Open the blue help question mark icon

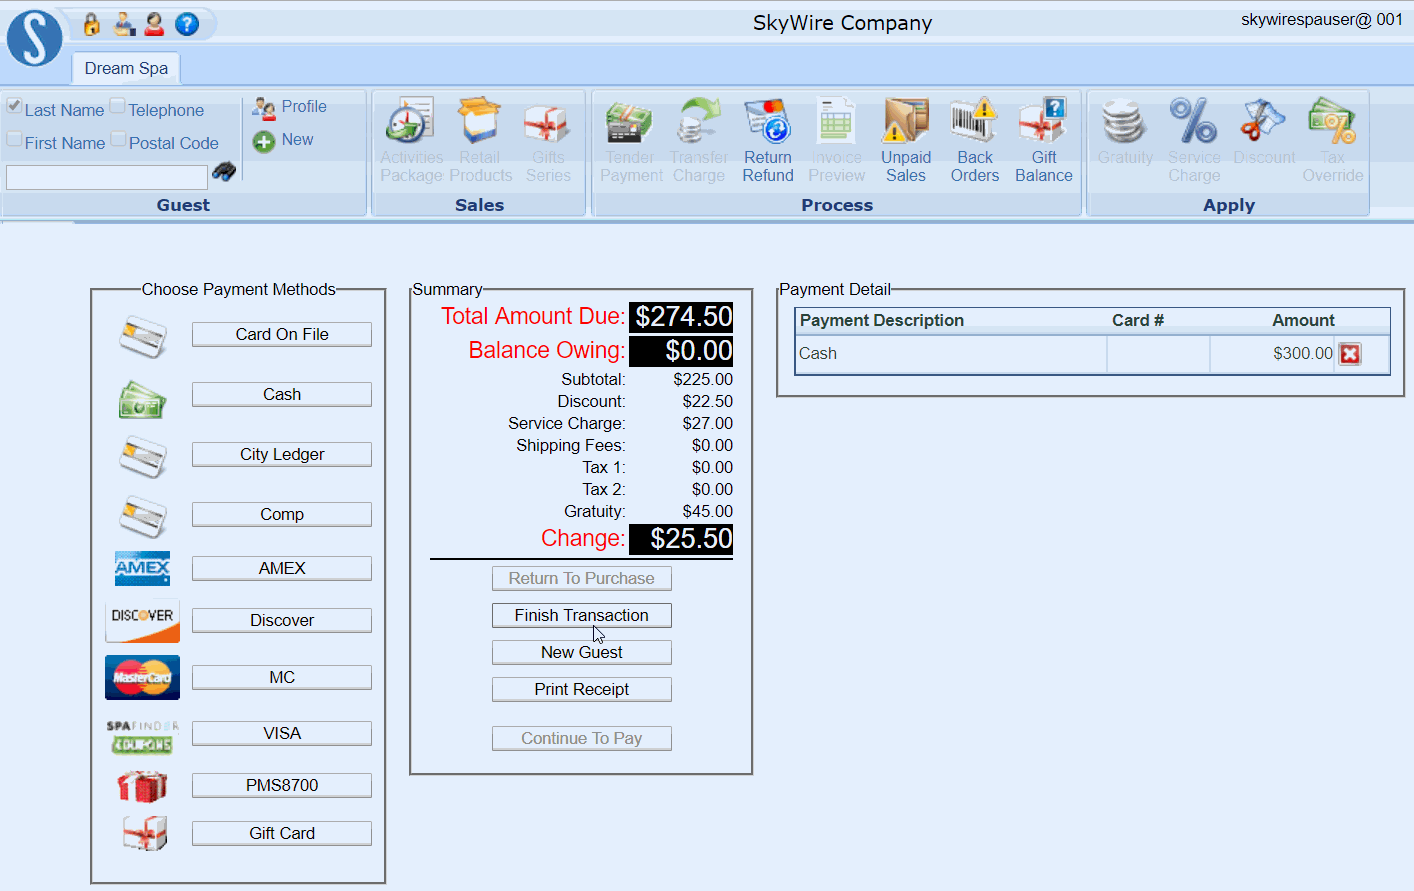(187, 24)
